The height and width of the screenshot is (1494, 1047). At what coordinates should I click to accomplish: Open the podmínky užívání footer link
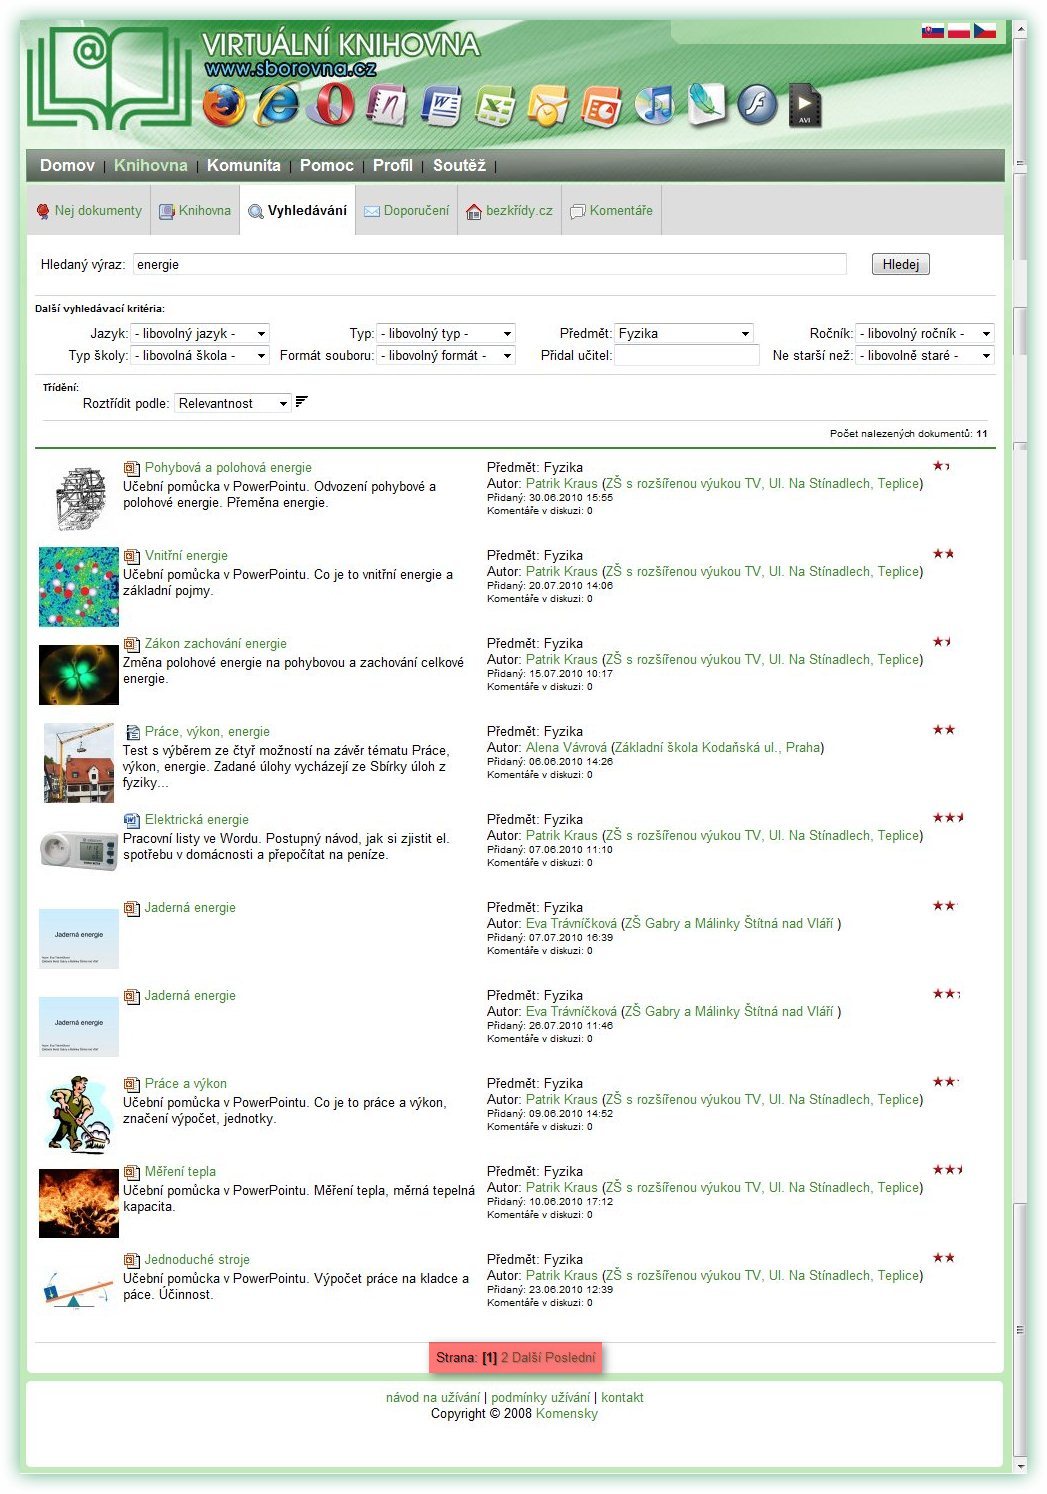(x=541, y=1398)
